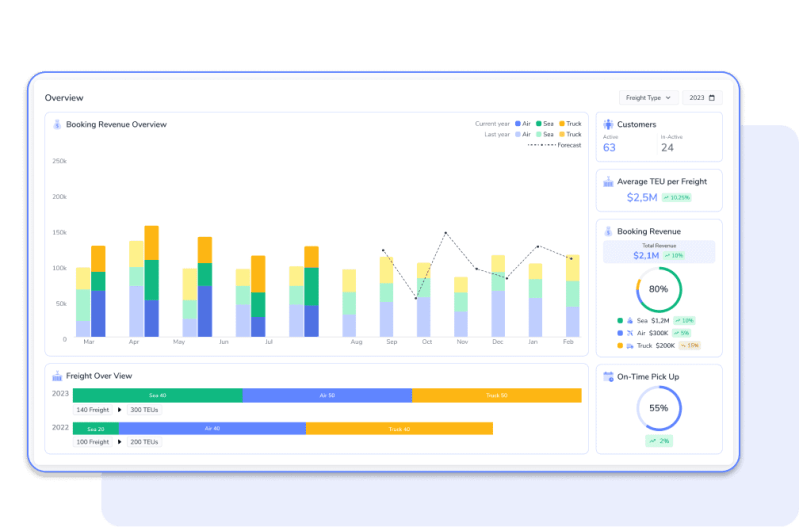The width and height of the screenshot is (799, 527).
Task: Click the 250k y-axis label
Action: click(x=60, y=161)
